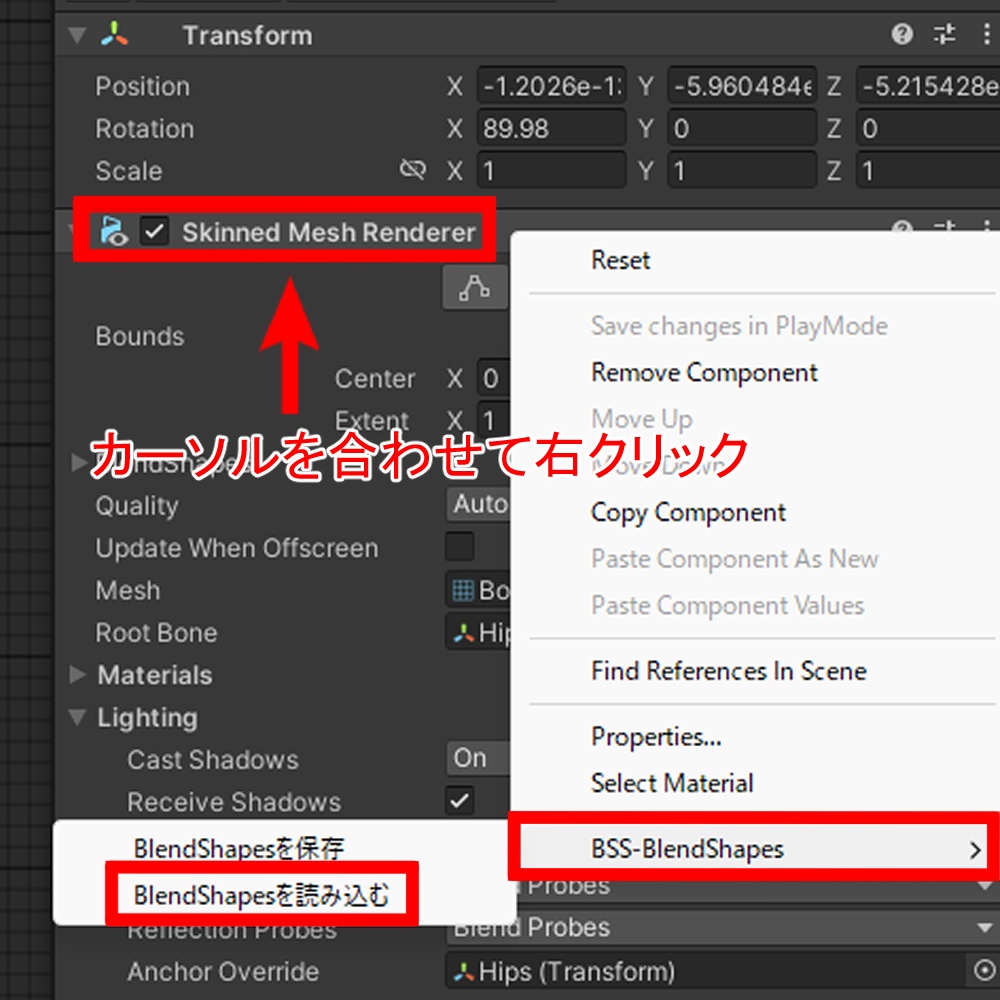Select Copy Component from the context menu
Screen dimensions: 1000x1000
(x=687, y=512)
